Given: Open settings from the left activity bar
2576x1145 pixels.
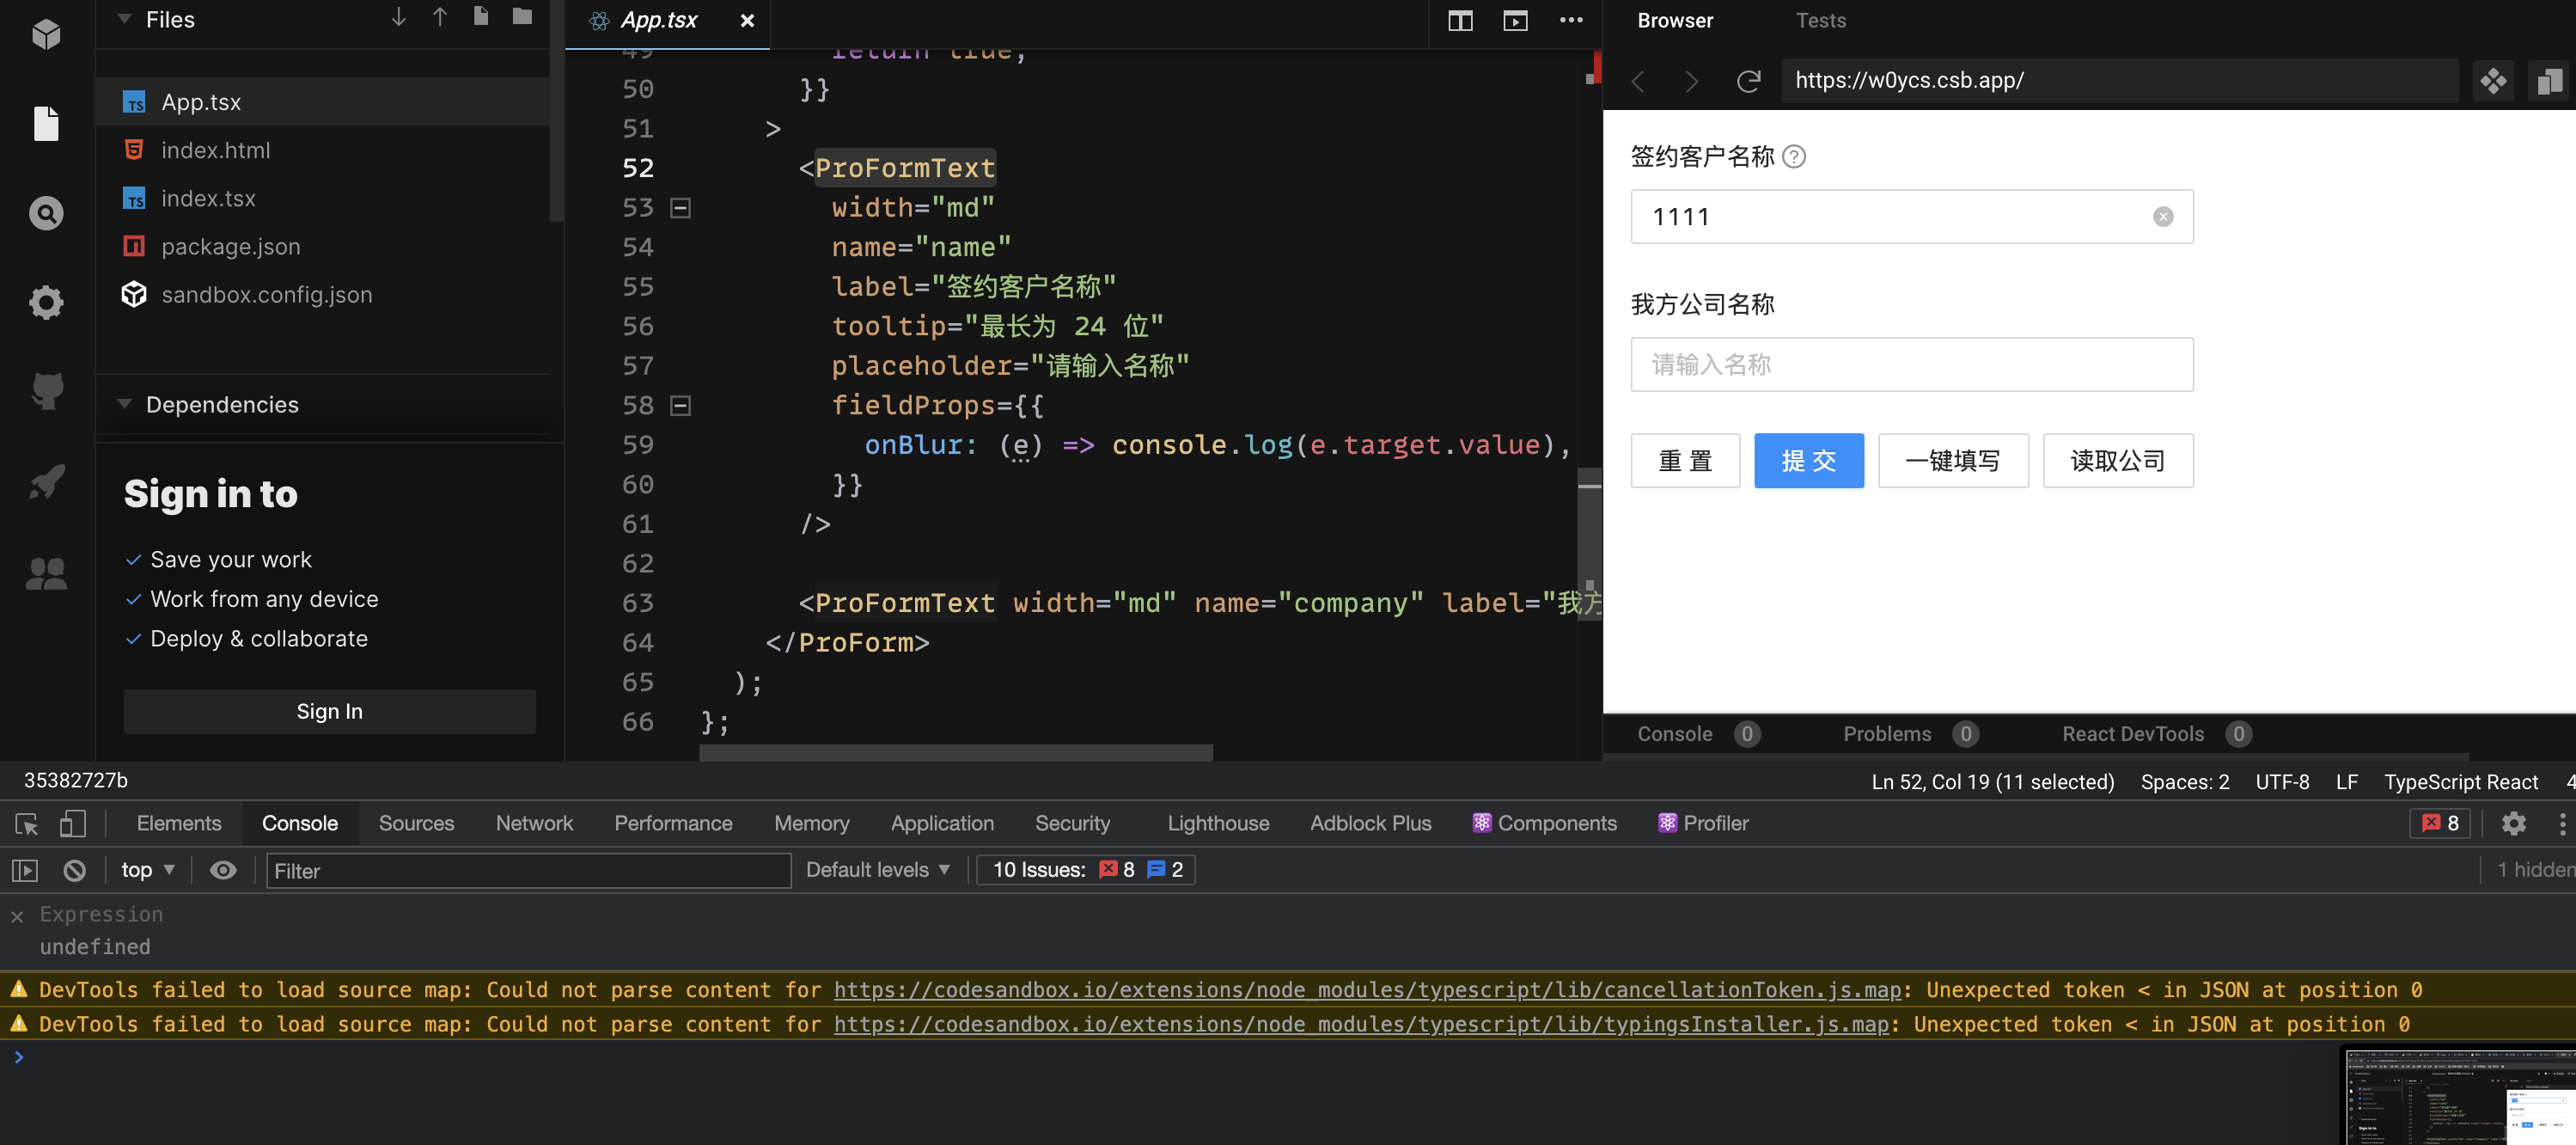Looking at the screenshot, I should pyautogui.click(x=45, y=302).
